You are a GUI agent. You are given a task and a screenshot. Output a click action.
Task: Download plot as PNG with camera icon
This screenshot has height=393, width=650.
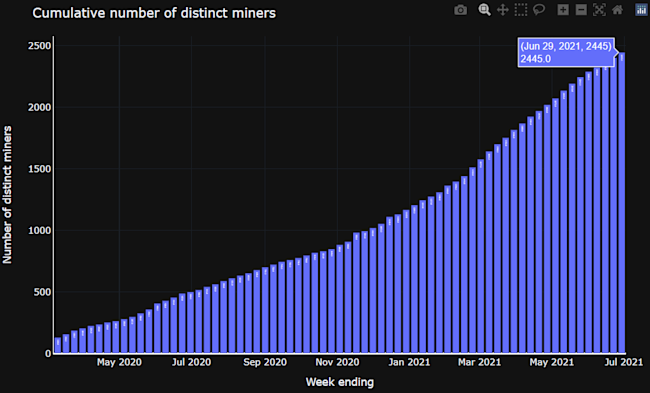tap(460, 10)
